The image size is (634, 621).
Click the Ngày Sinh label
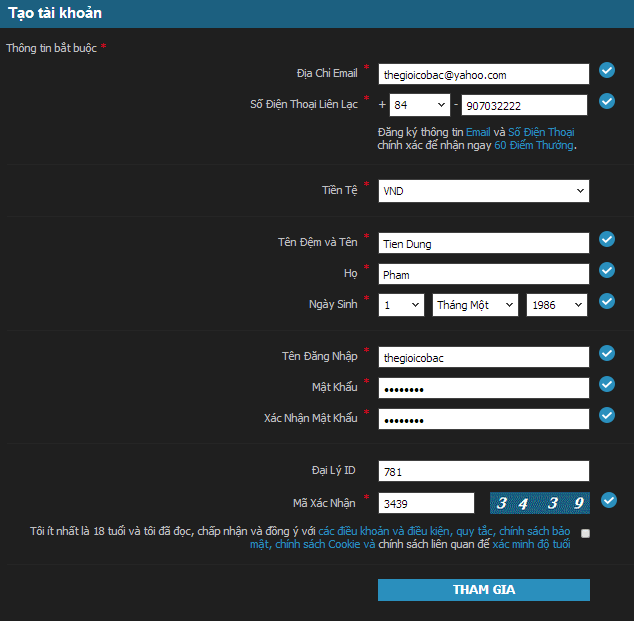333,304
